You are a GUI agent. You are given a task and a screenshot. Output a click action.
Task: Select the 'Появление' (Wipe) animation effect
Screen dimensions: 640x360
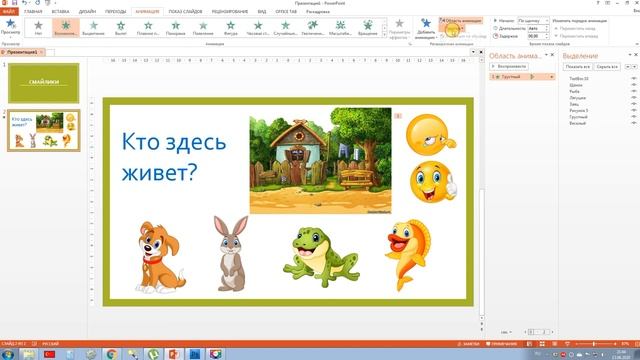[203, 28]
